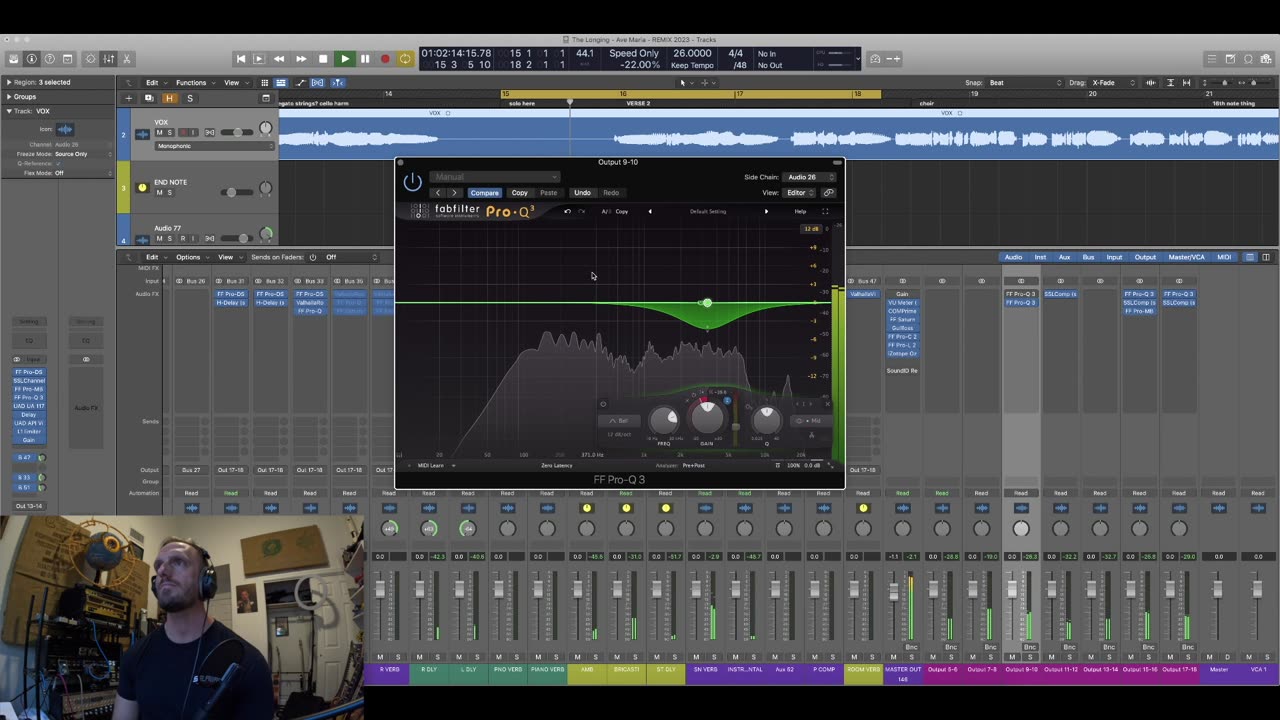Arm the red Record button
The image size is (1280, 720).
[x=385, y=59]
